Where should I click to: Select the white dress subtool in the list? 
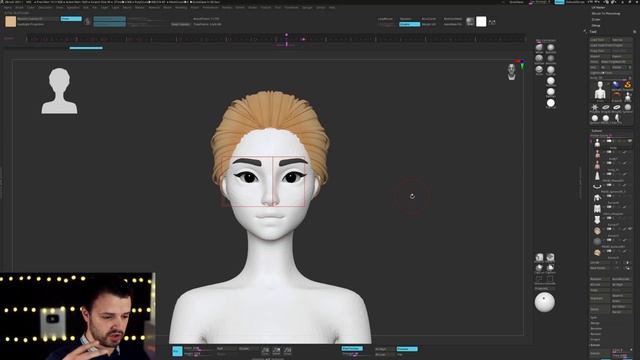pyautogui.click(x=597, y=176)
